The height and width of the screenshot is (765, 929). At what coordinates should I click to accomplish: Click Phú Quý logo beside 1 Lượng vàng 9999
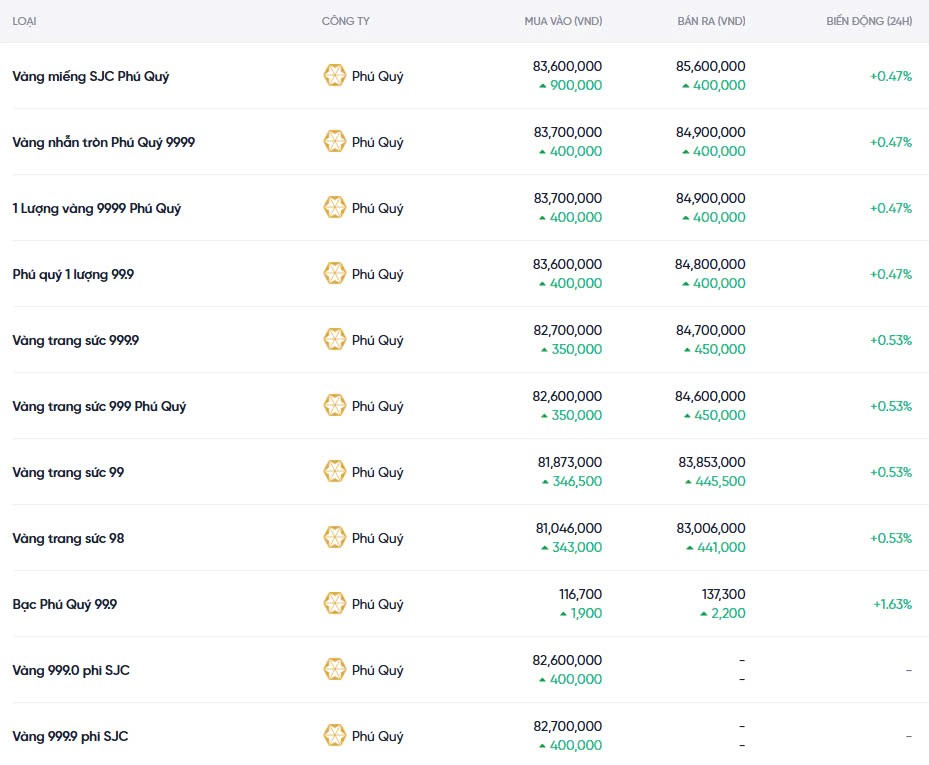pyautogui.click(x=335, y=208)
